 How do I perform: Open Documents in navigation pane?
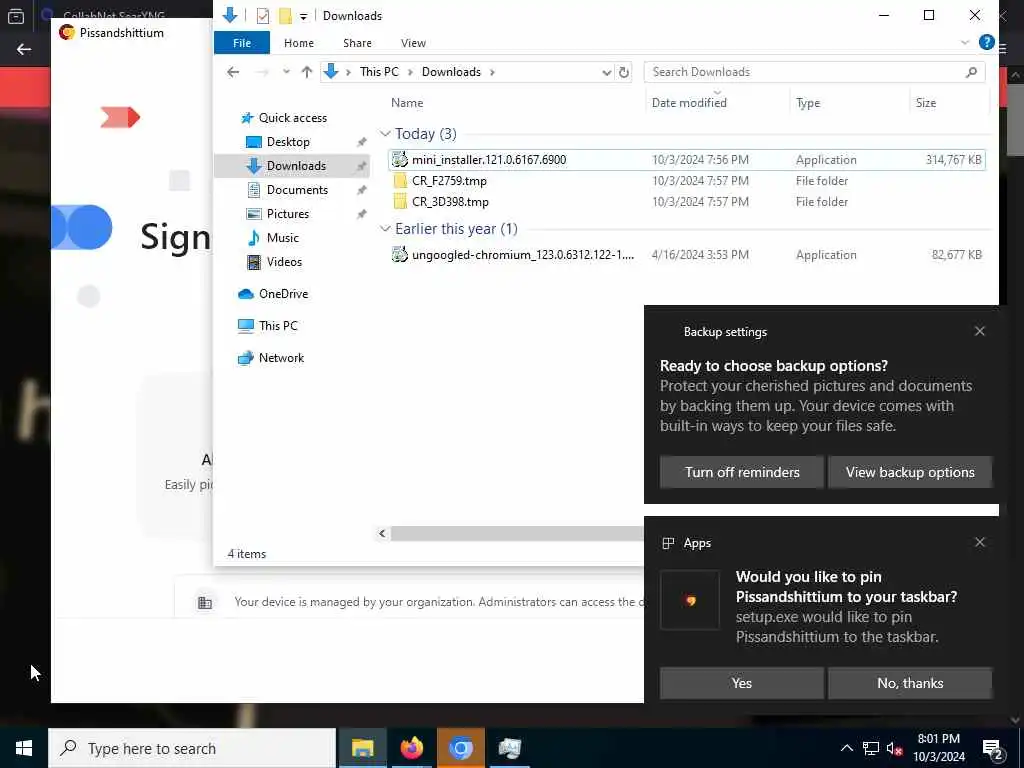pyautogui.click(x=297, y=190)
